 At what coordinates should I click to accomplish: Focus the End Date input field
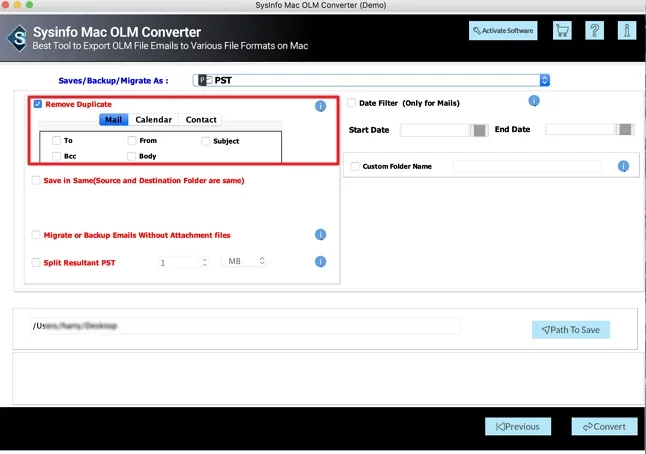pyautogui.click(x=580, y=129)
